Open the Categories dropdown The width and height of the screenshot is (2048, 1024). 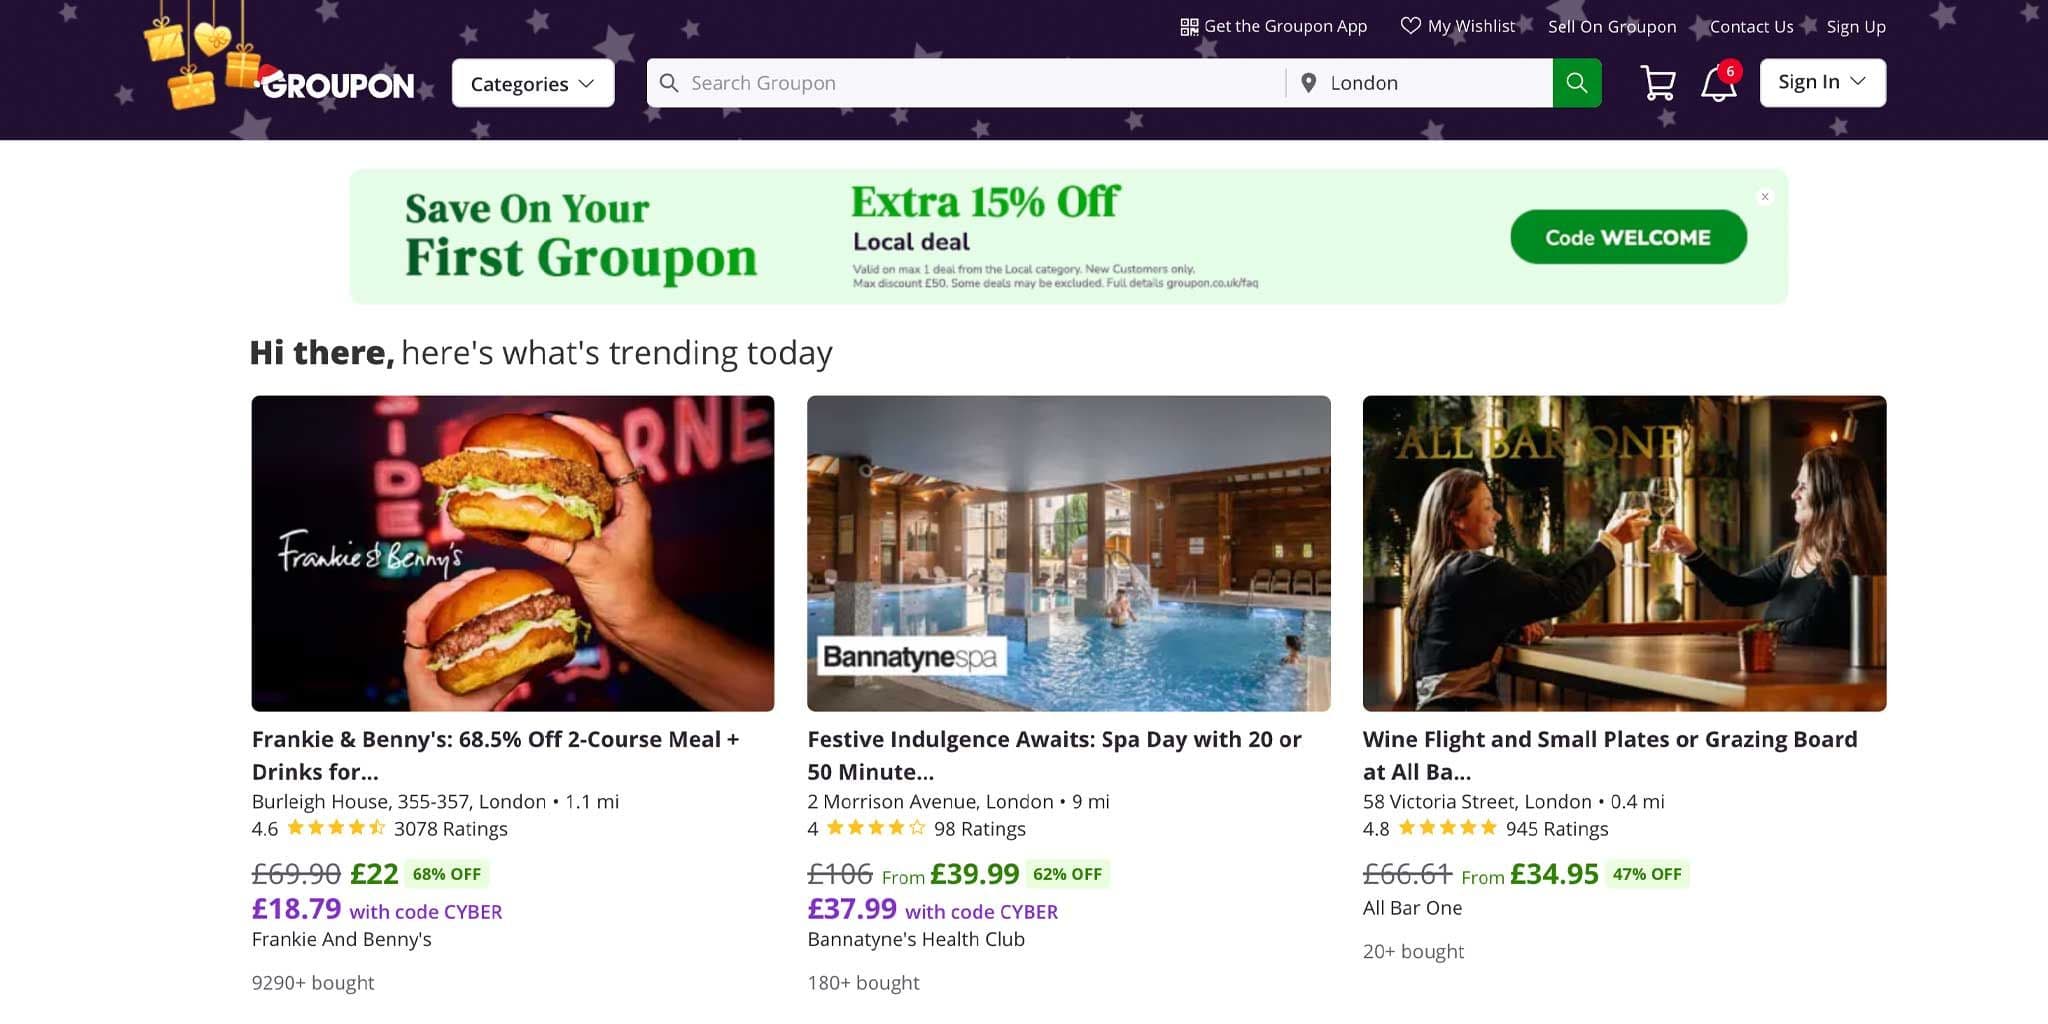[x=532, y=83]
